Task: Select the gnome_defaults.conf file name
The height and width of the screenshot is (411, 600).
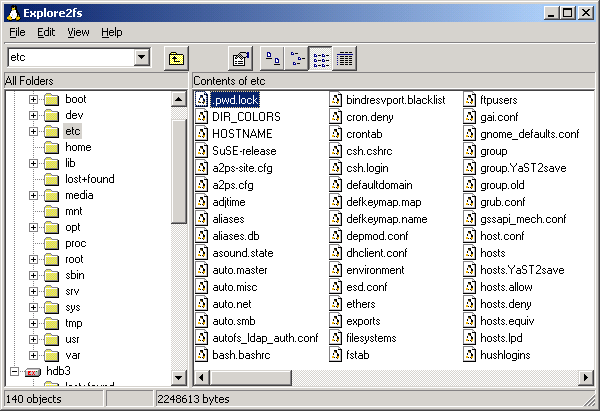Action: (x=530, y=134)
